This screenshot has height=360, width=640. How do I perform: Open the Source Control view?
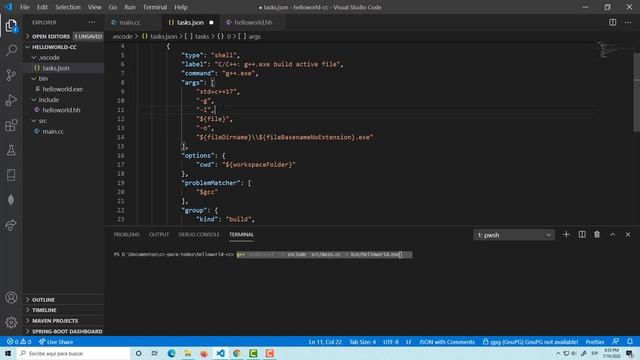click(11, 75)
